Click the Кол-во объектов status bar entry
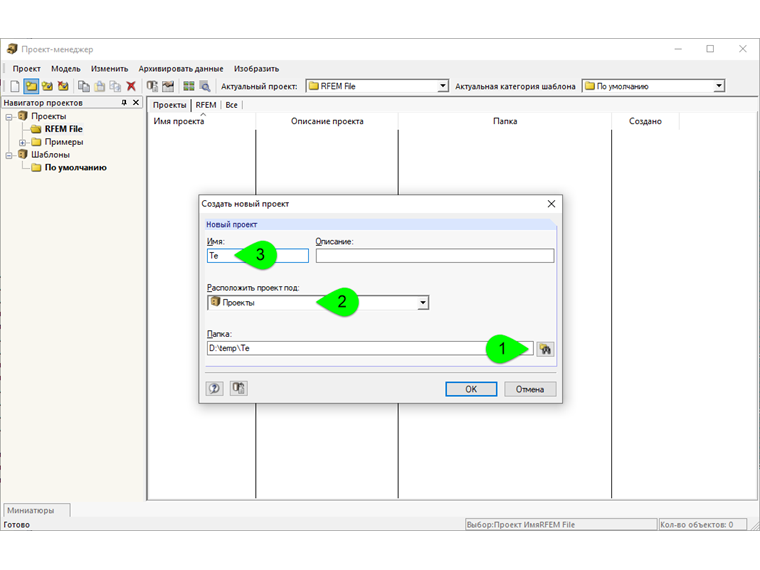Image resolution: width=760 pixels, height=570 pixels. click(x=702, y=524)
